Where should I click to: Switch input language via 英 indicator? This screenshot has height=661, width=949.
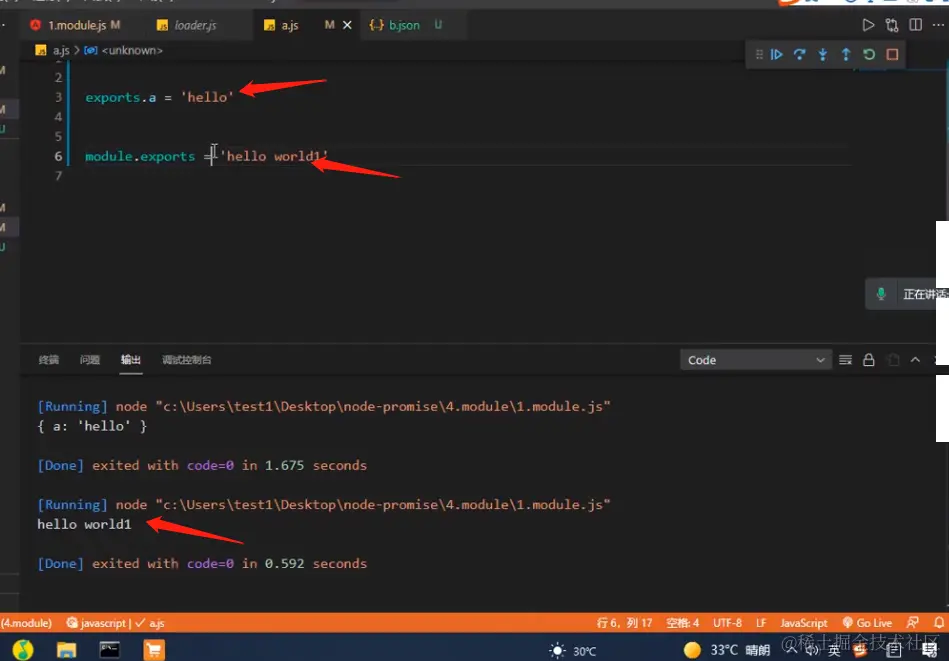(834, 651)
